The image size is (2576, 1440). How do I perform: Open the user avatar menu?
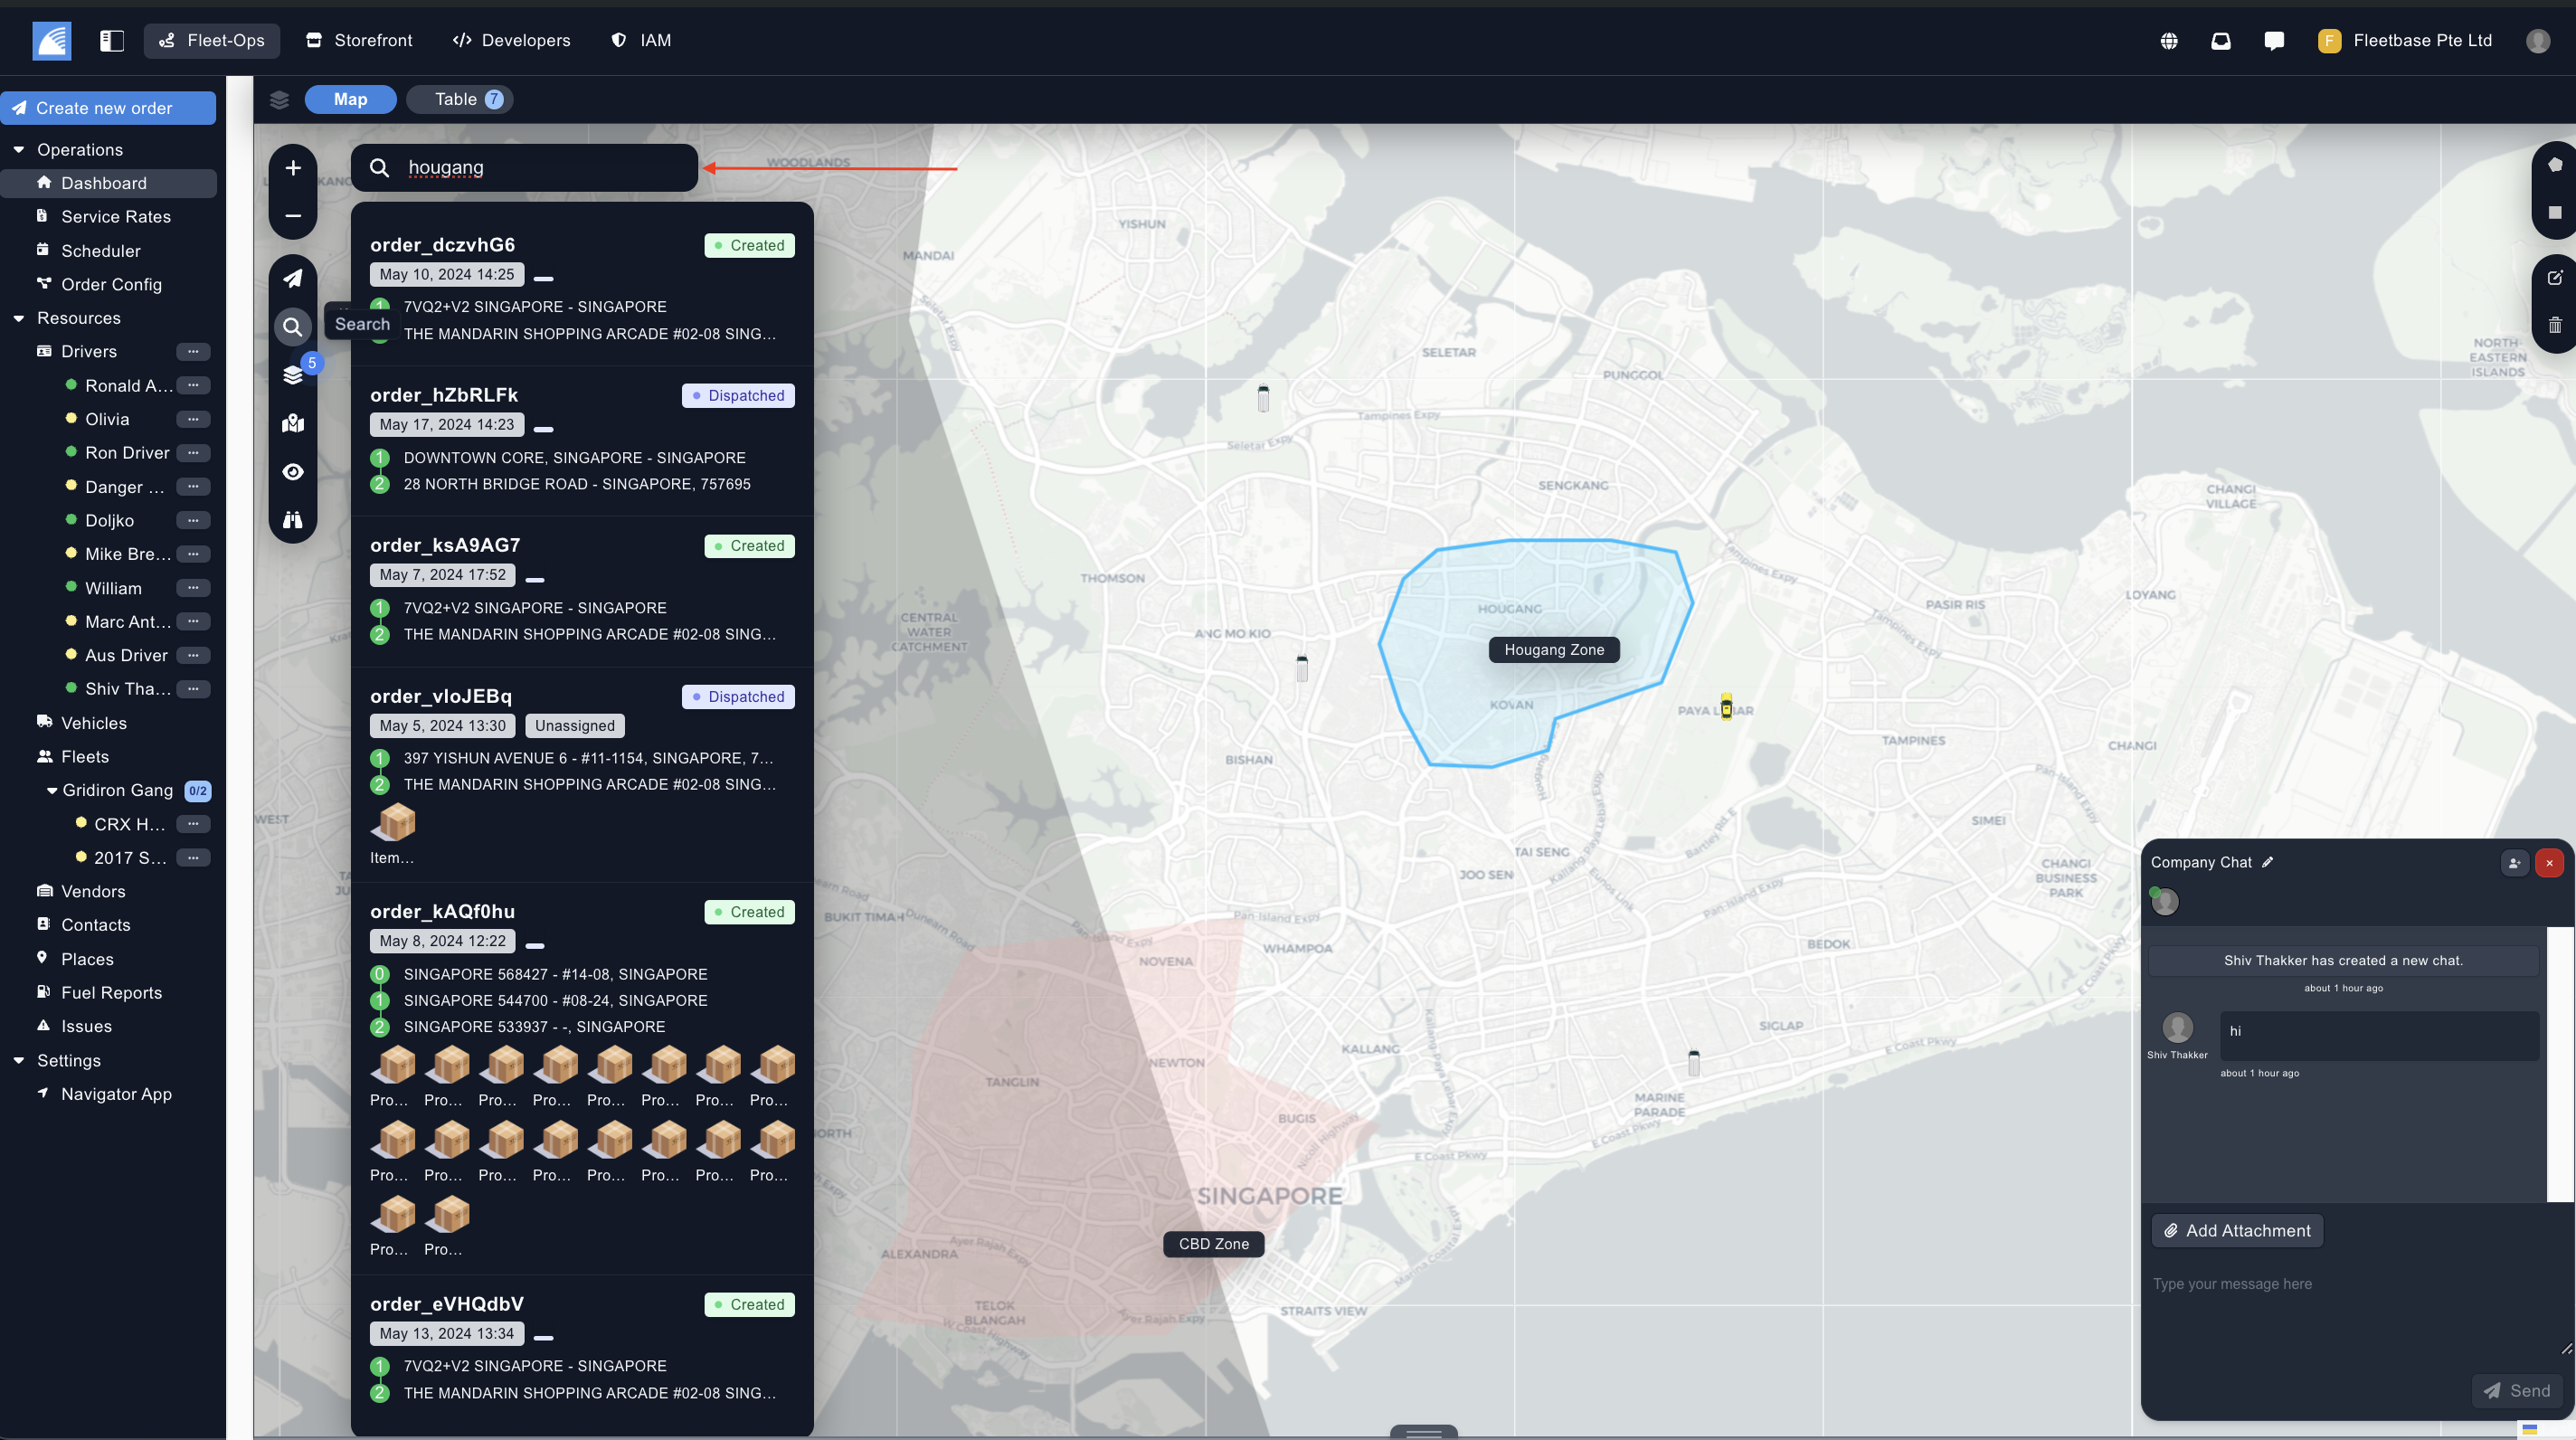2537,41
